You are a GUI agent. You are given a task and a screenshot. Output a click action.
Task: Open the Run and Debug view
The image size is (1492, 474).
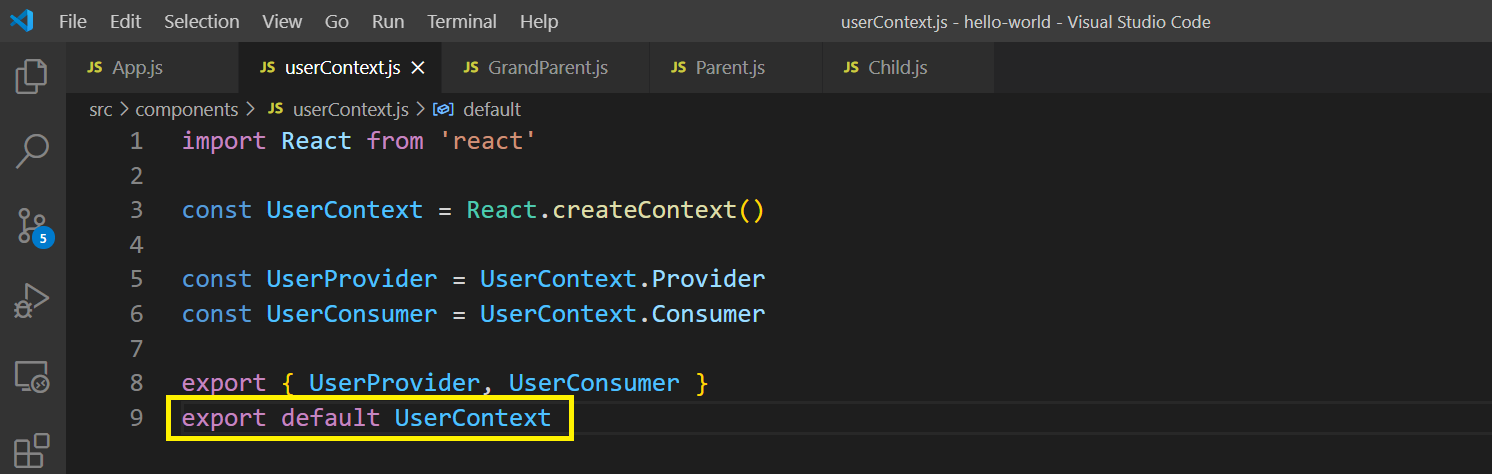pos(32,301)
